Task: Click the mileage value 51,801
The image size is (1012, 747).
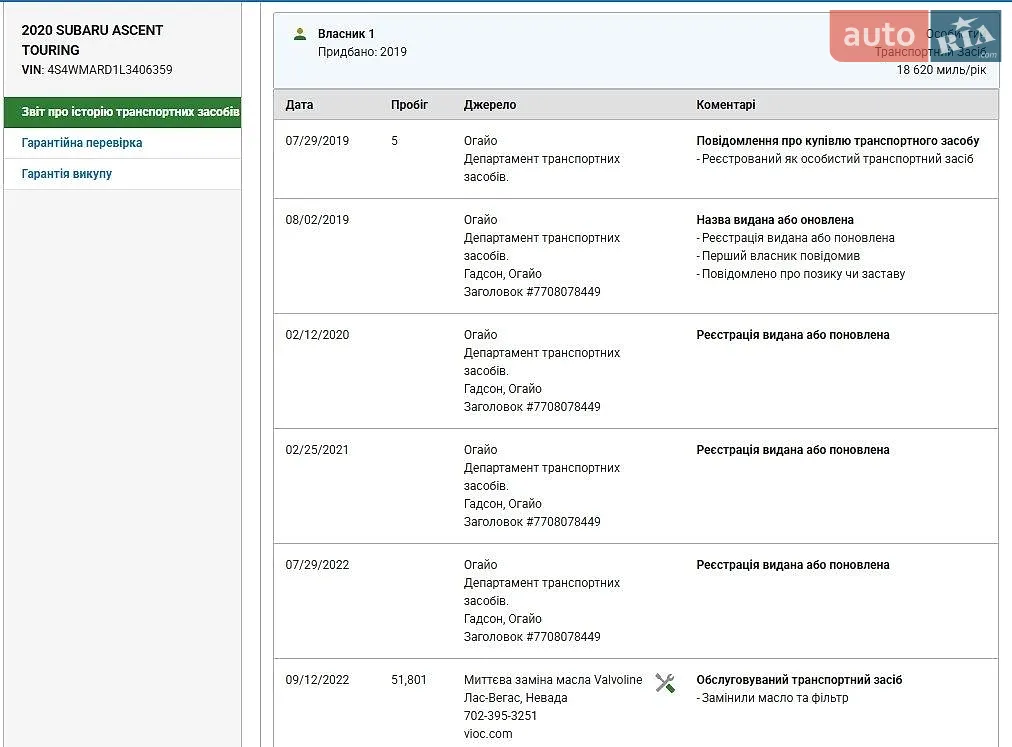Action: coord(409,679)
